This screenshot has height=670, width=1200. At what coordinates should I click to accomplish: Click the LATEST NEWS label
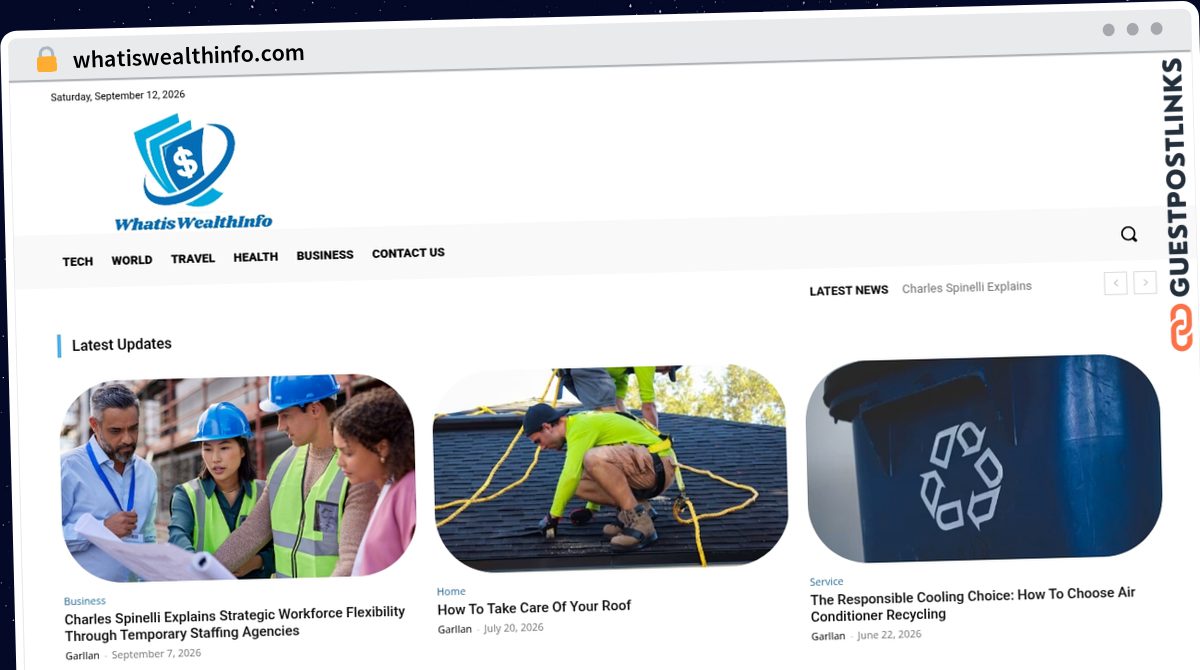coord(849,290)
